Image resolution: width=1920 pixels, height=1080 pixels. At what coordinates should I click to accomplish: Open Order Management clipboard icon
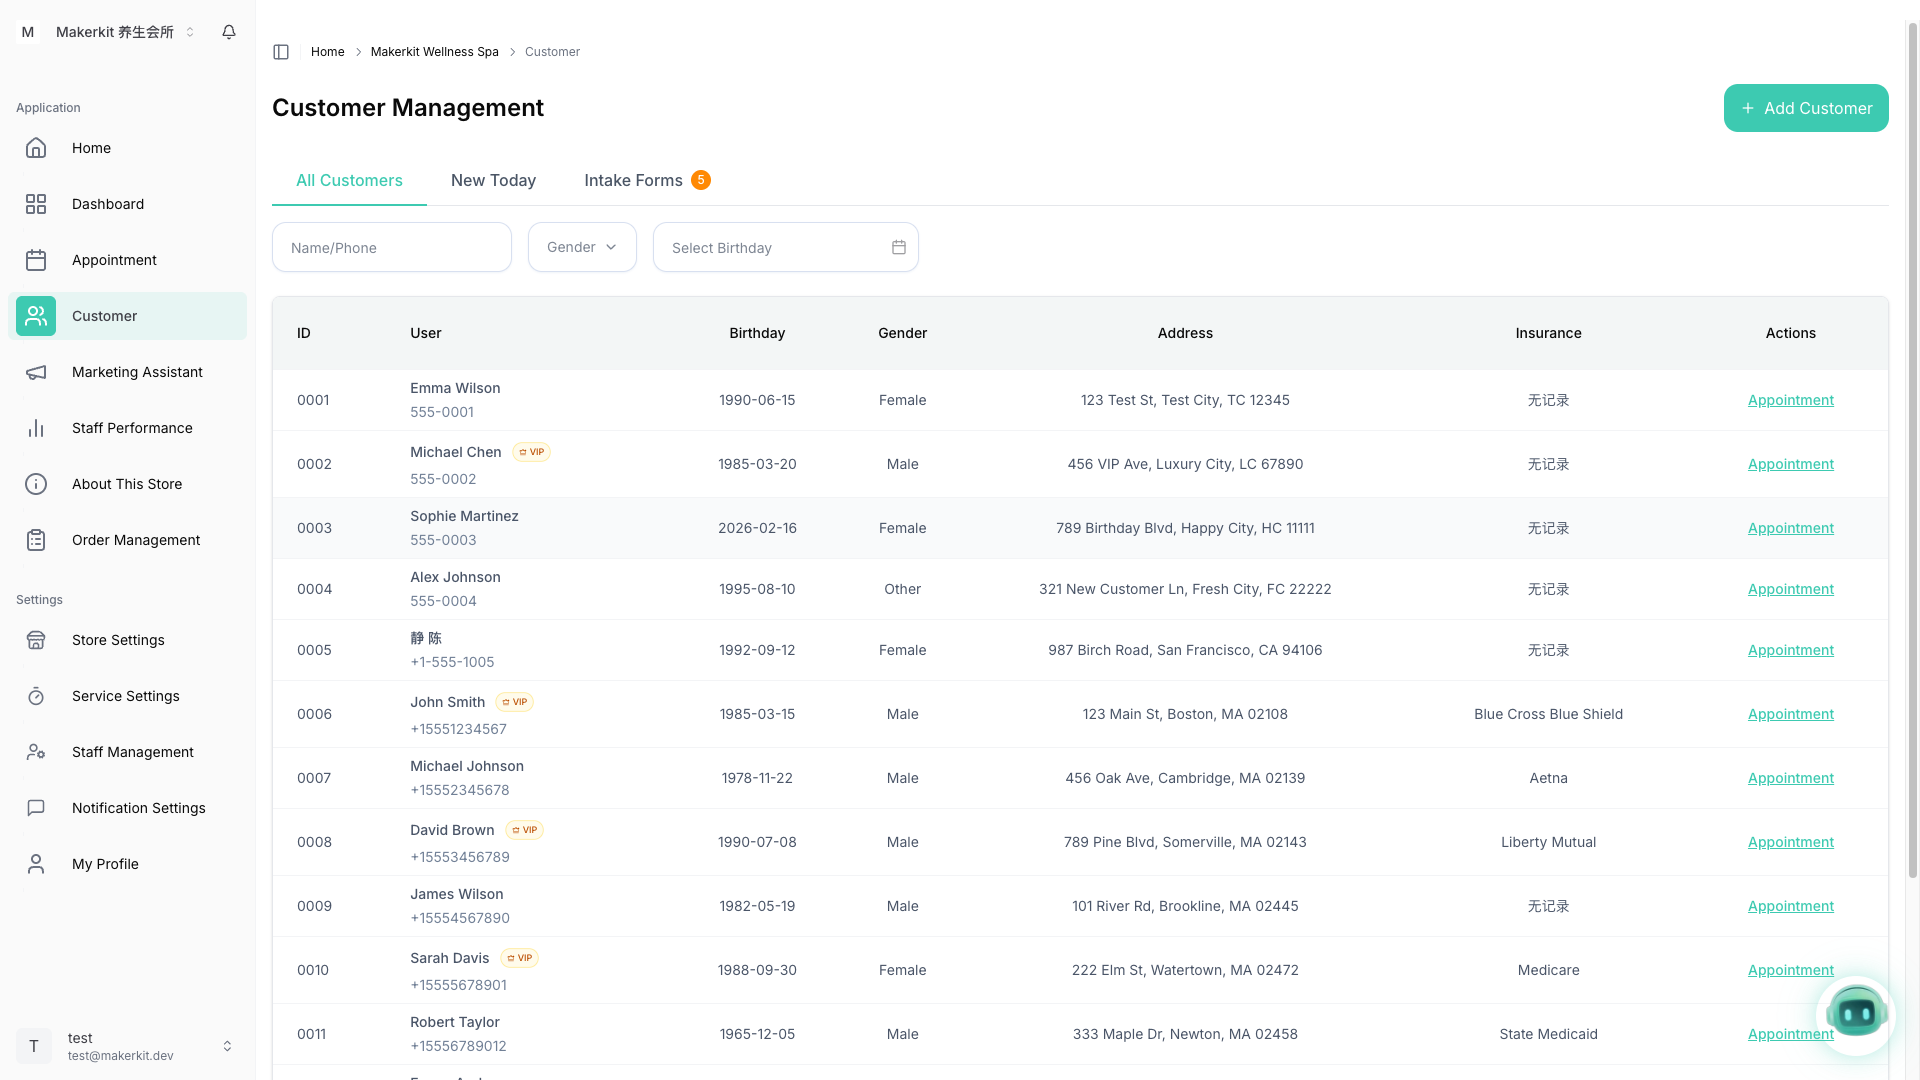tap(36, 540)
